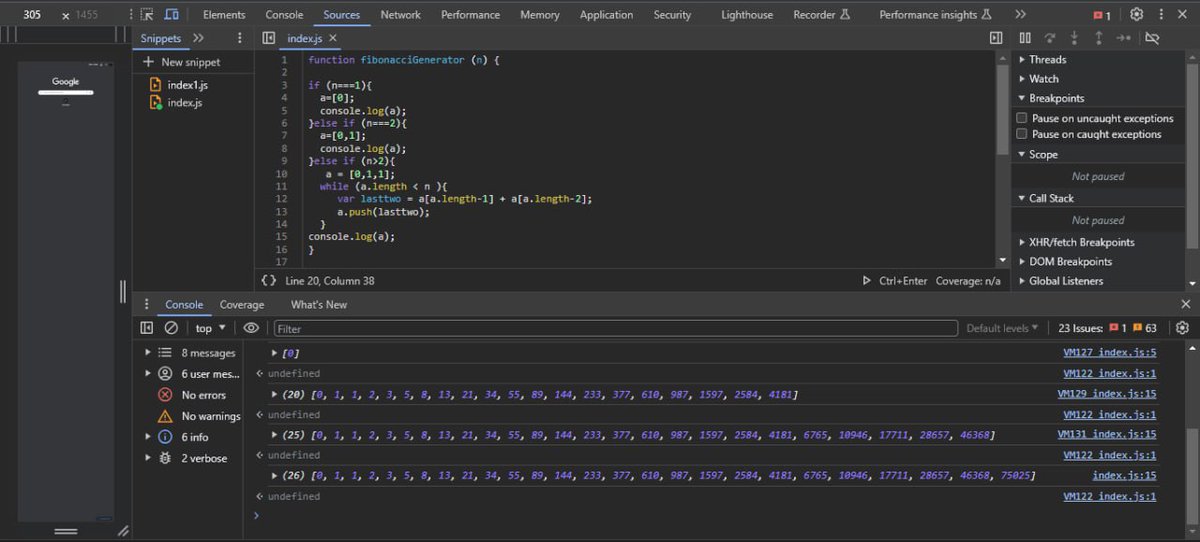The image size is (1200, 542).
Task: Open the top context selector dropdown
Action: tap(210, 328)
